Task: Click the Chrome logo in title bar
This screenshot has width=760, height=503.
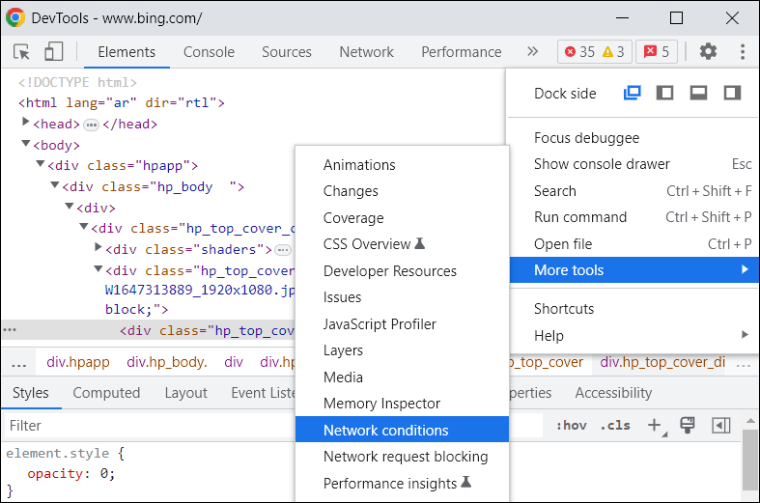Action: (15, 17)
